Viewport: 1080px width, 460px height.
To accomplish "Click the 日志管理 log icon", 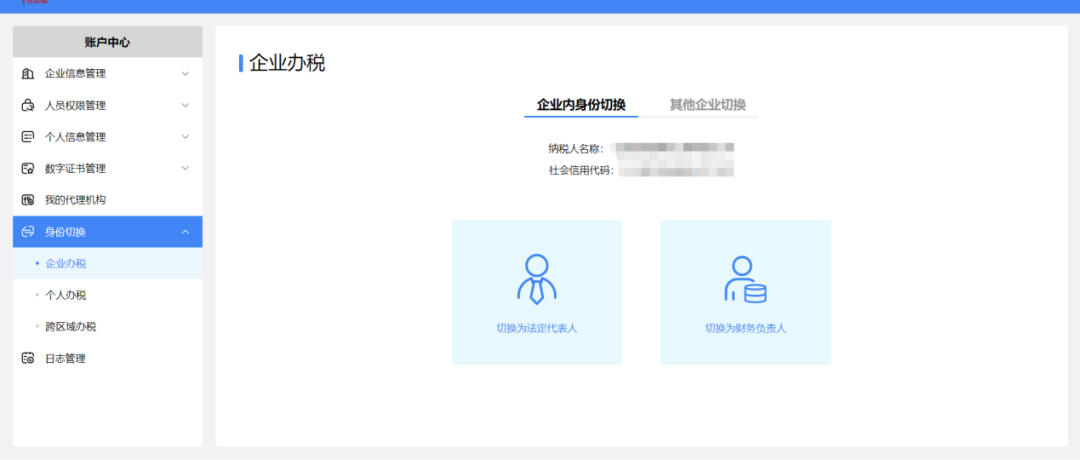I will click(28, 359).
